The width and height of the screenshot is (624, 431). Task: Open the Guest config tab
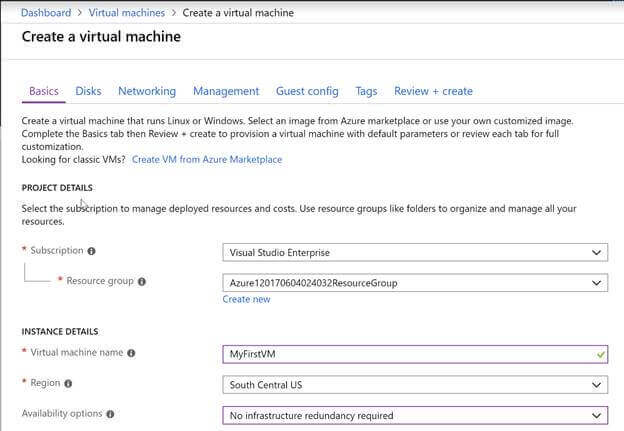[307, 91]
